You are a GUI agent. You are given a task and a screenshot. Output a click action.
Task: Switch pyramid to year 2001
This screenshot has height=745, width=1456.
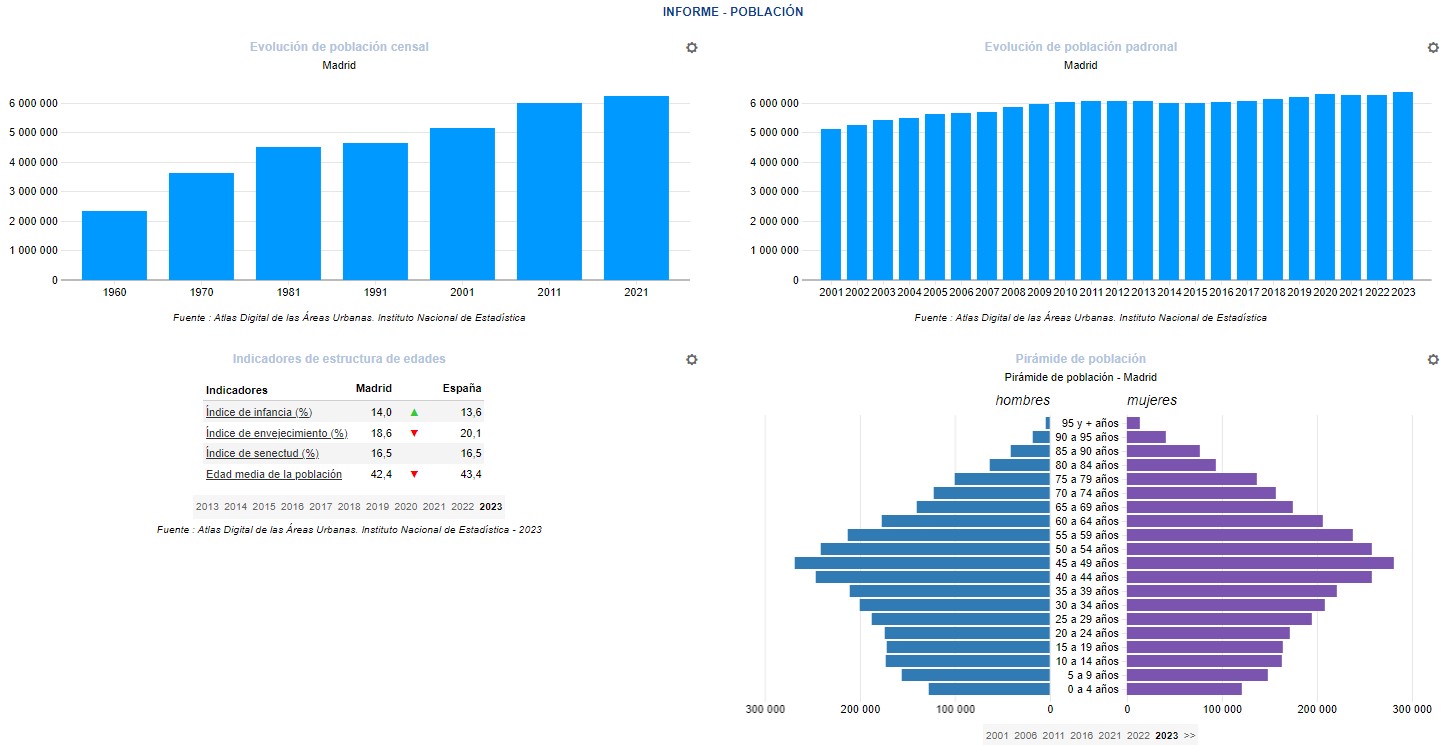(x=997, y=735)
